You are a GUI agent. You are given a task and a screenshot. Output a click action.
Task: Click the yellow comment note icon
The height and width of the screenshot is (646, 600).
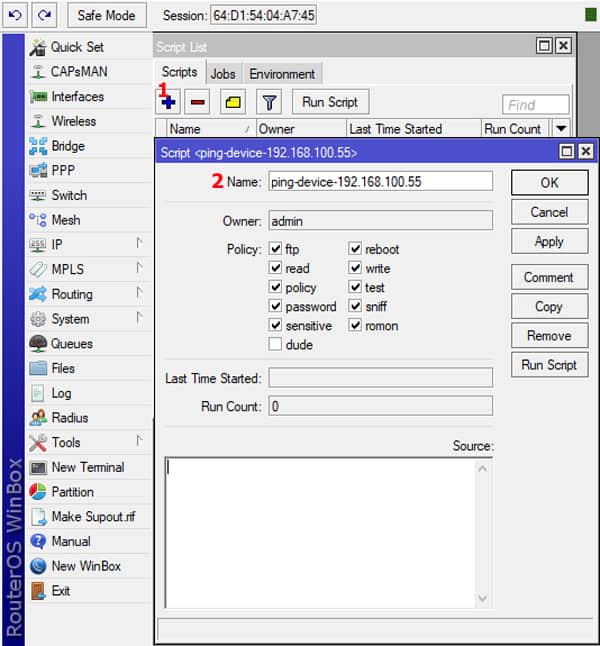click(232, 102)
